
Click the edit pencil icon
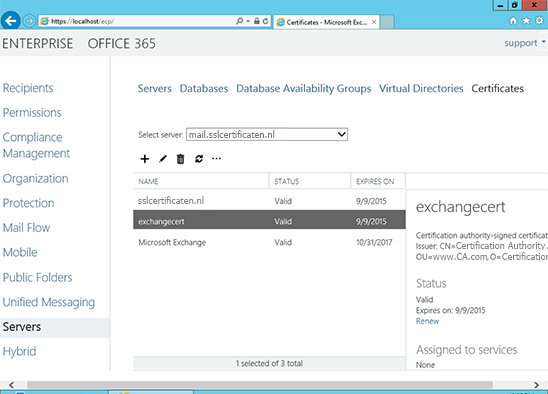pyautogui.click(x=163, y=159)
